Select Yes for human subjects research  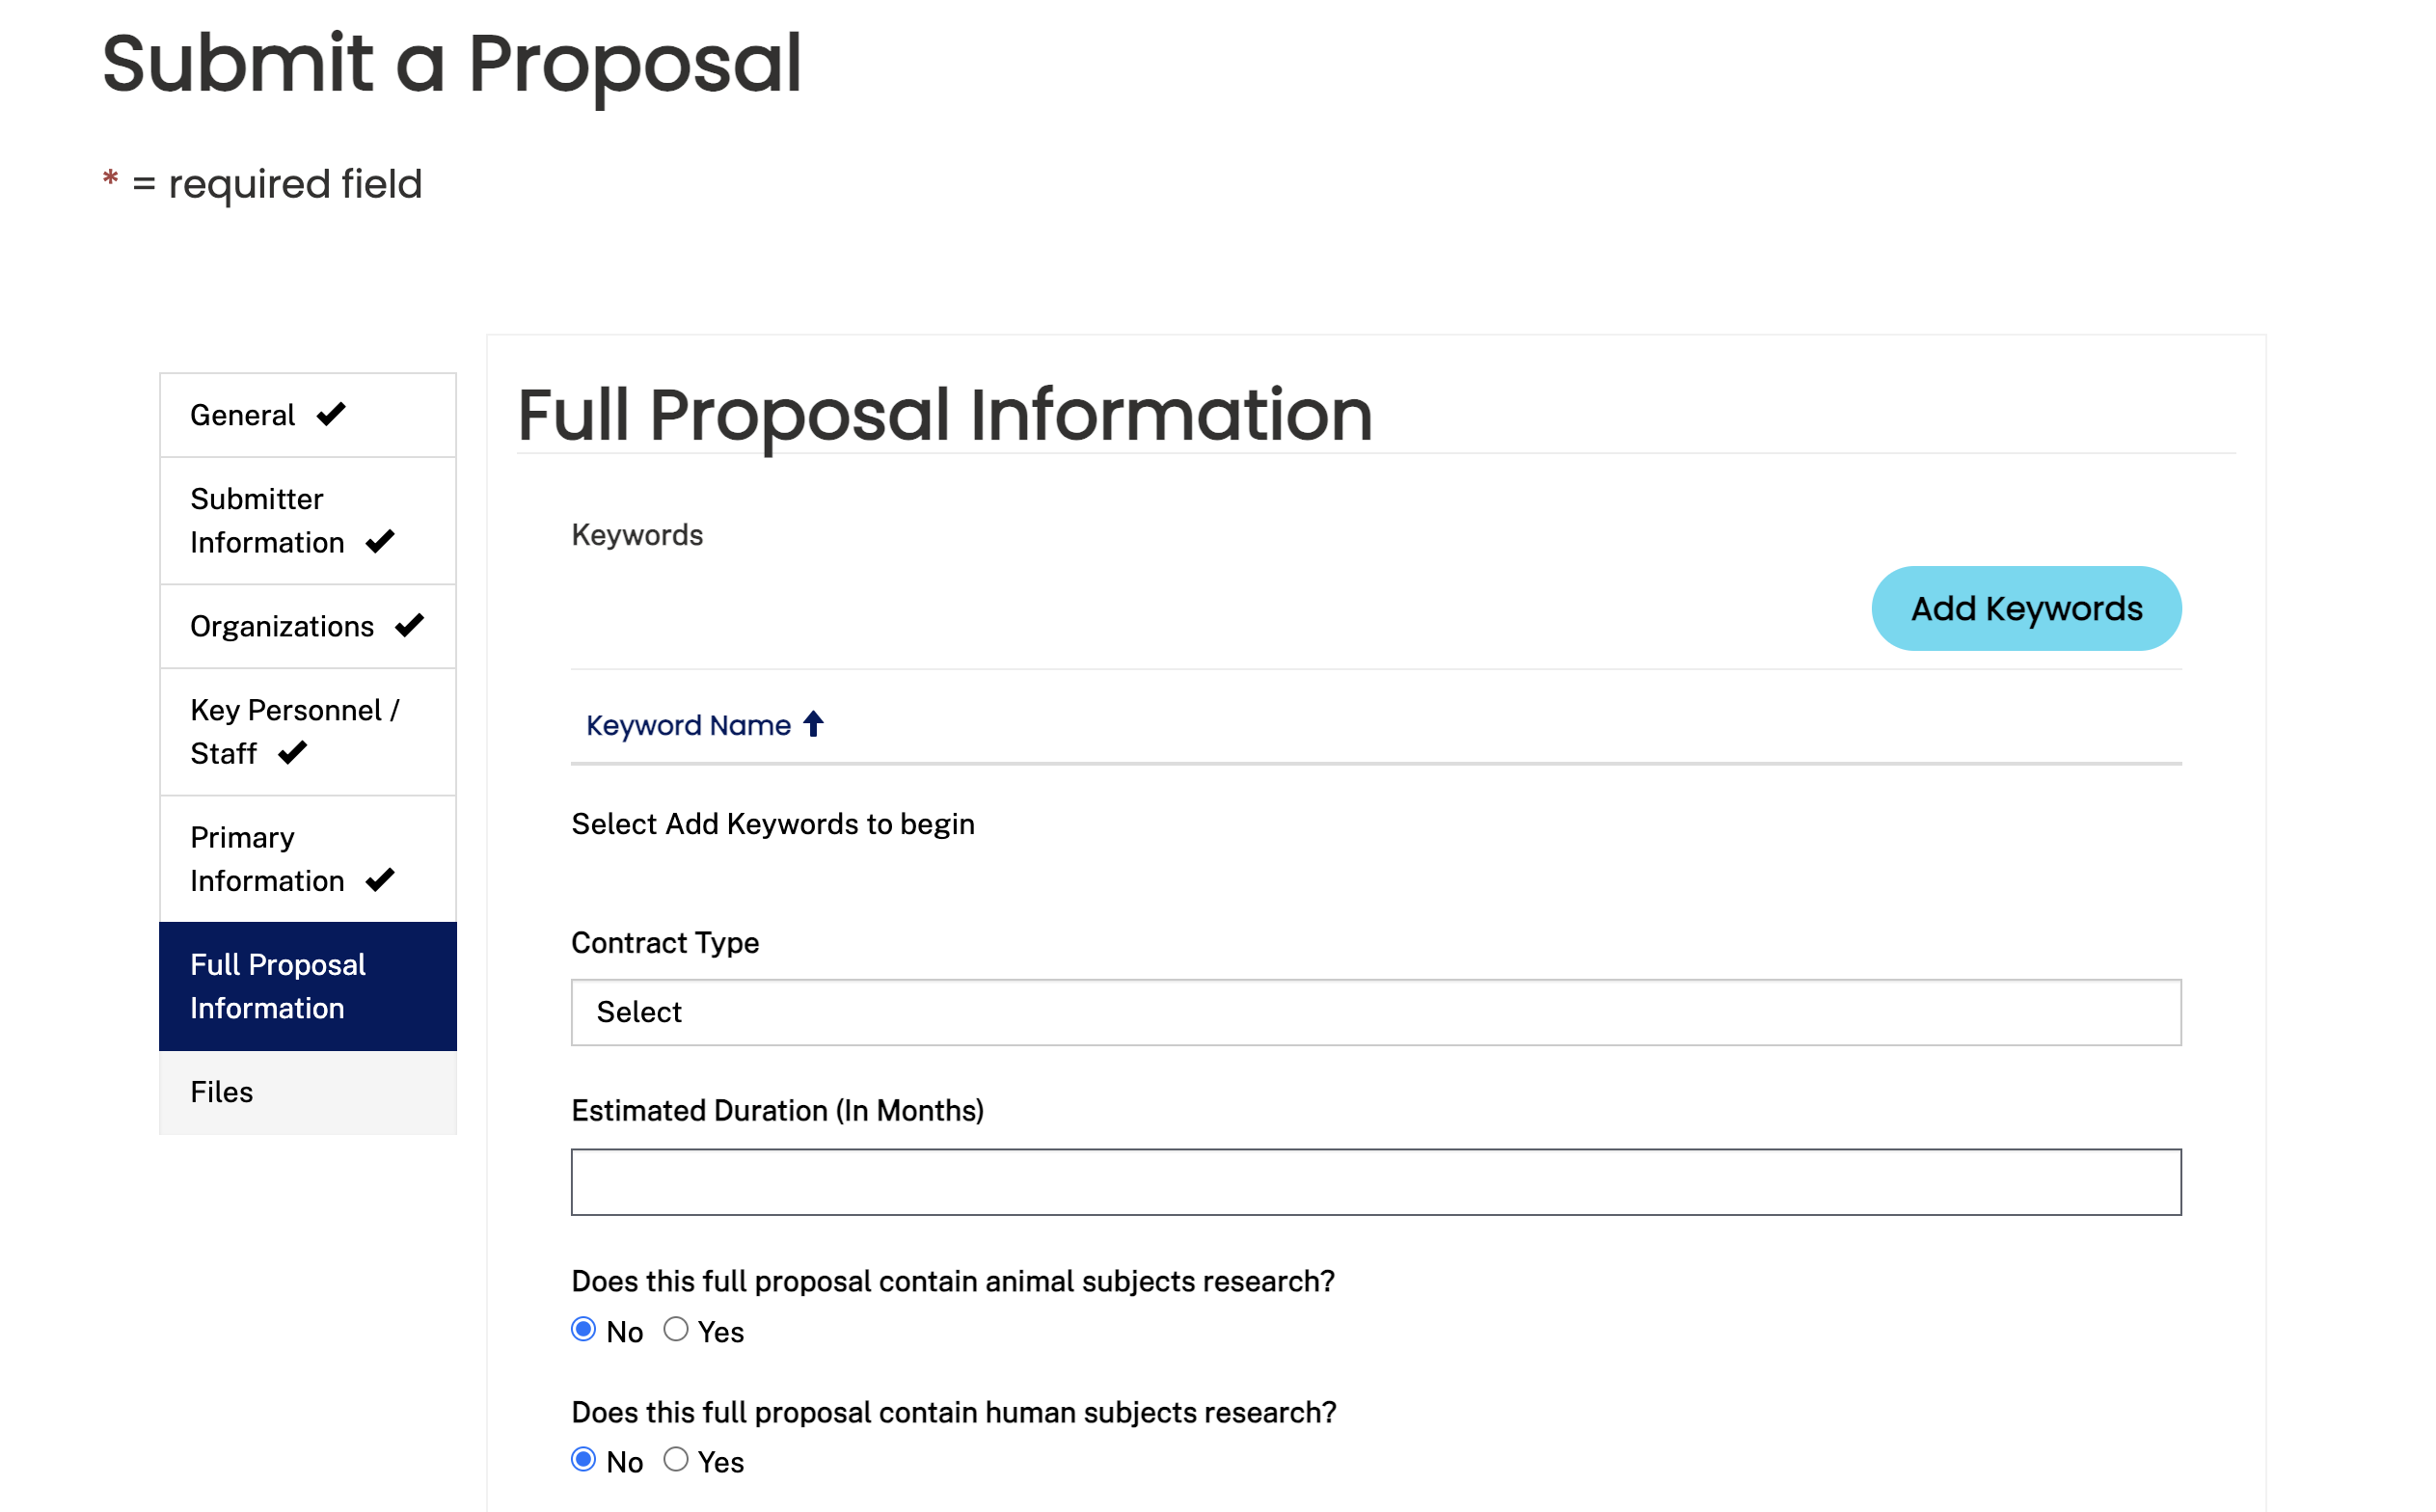point(676,1460)
